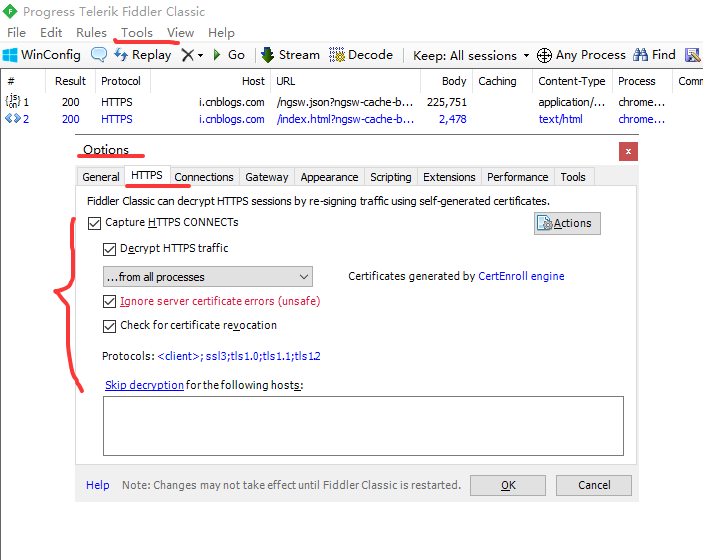Open the Edit menu
Viewport: 703px width, 560px height.
pos(51,33)
